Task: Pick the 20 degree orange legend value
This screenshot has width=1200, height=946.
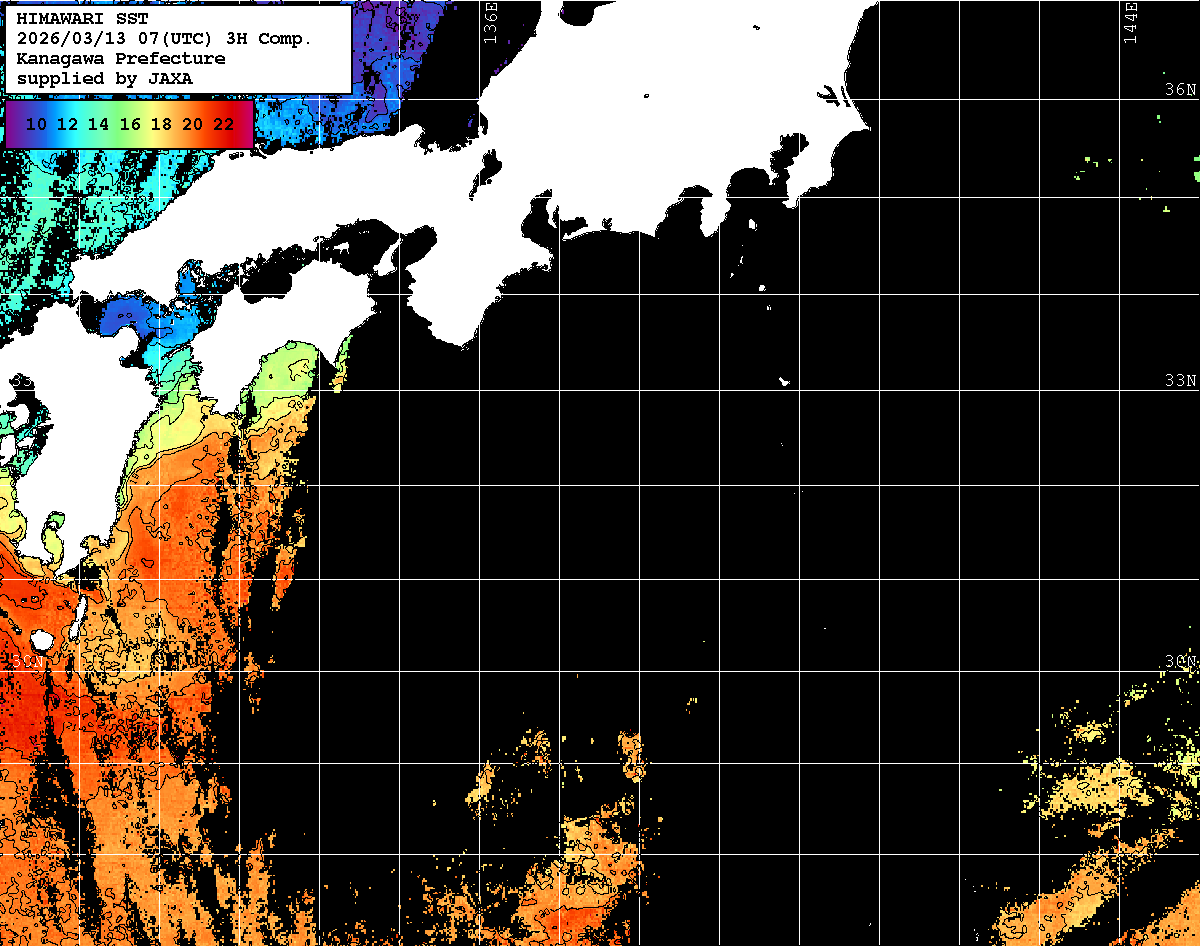Action: (192, 124)
